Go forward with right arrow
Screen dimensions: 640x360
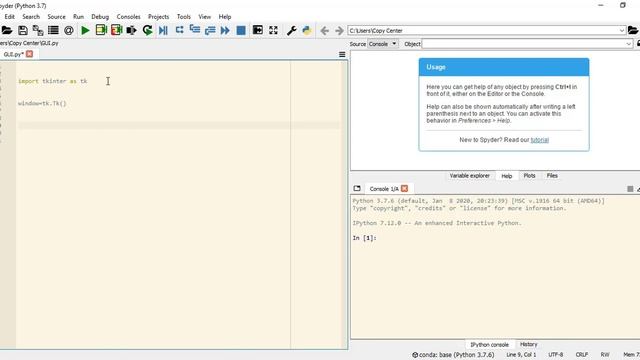pos(339,31)
